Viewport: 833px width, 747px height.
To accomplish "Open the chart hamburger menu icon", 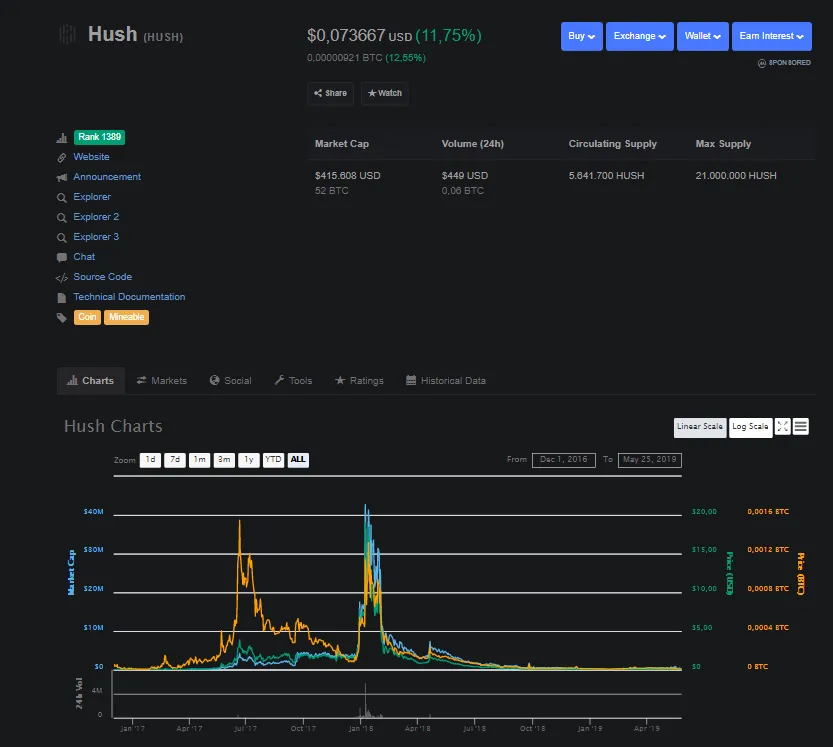I will tap(801, 427).
